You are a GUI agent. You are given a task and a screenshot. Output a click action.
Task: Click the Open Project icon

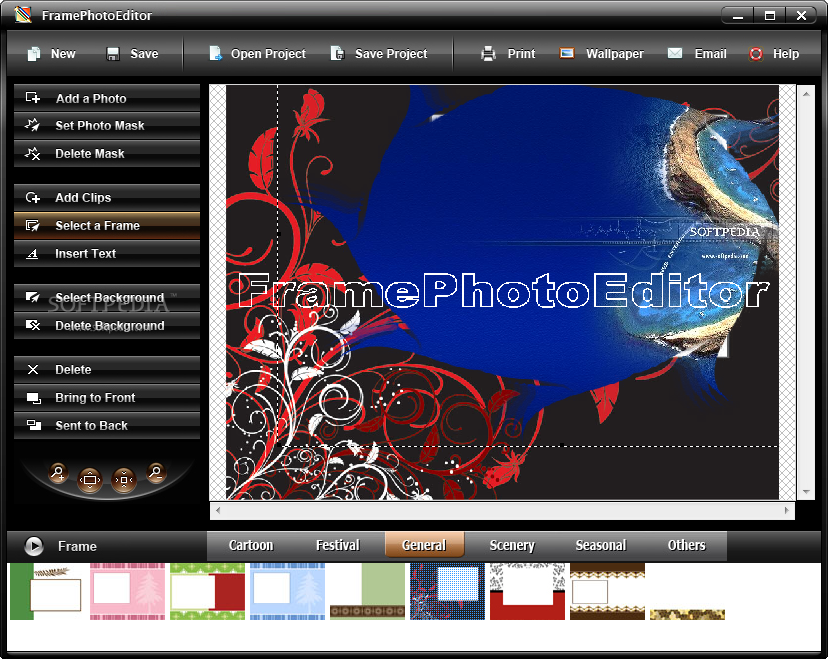215,53
